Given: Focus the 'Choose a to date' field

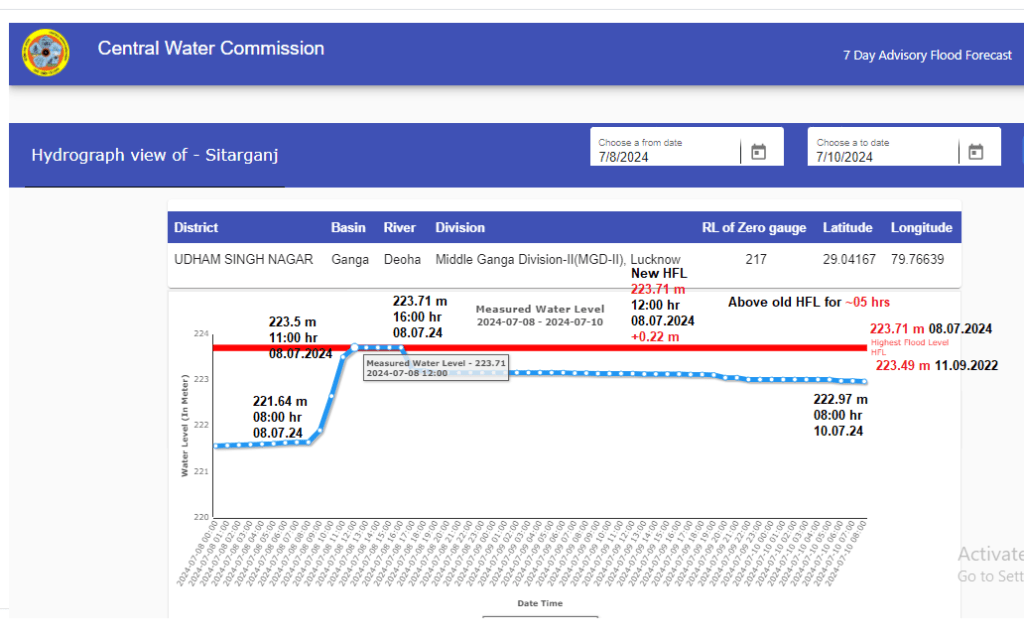Looking at the screenshot, I should point(883,157).
